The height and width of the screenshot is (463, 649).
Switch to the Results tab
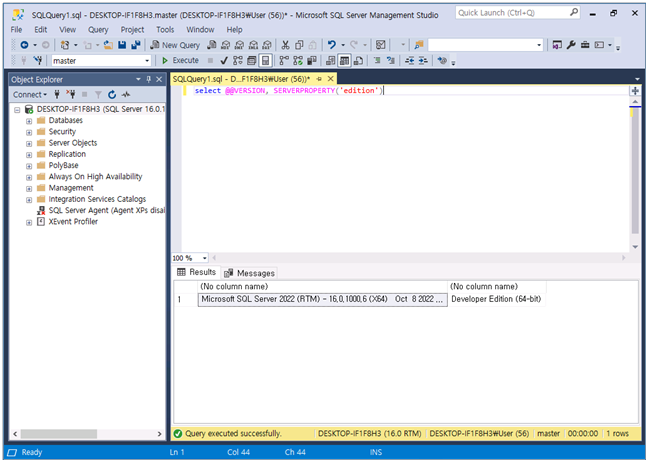(x=197, y=272)
